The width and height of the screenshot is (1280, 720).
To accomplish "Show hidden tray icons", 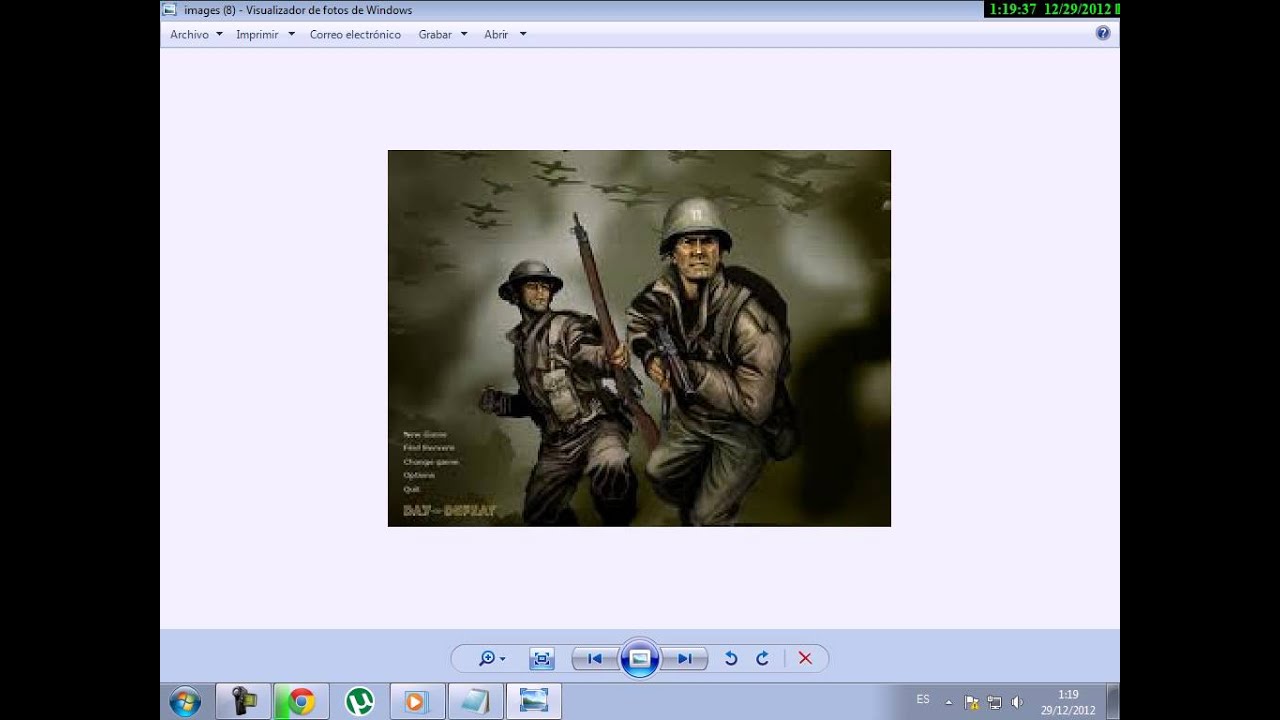I will [948, 702].
